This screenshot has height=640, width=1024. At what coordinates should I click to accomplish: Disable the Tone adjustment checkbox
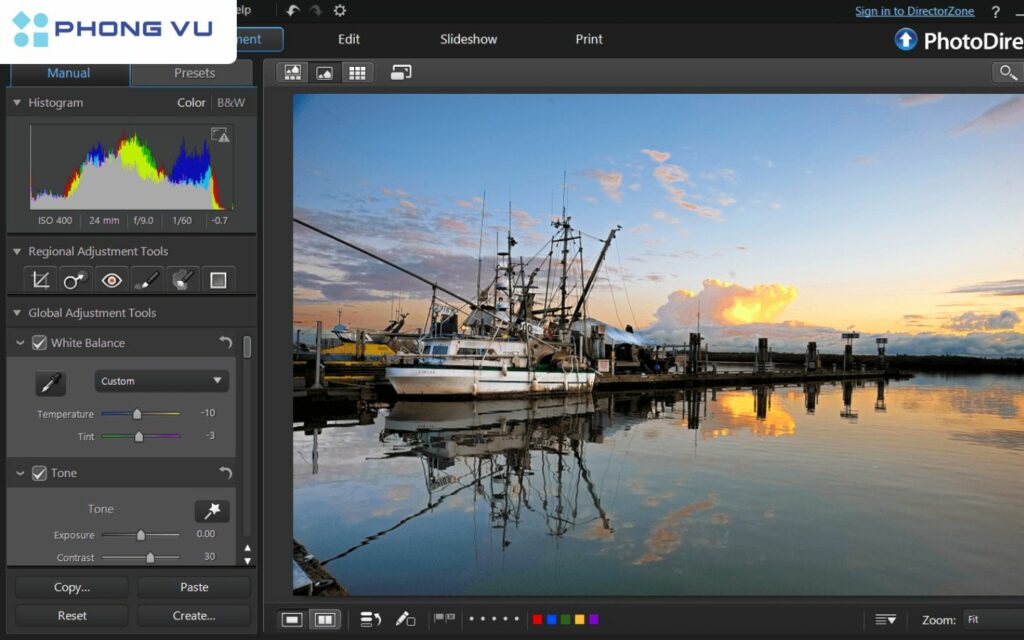(x=40, y=473)
